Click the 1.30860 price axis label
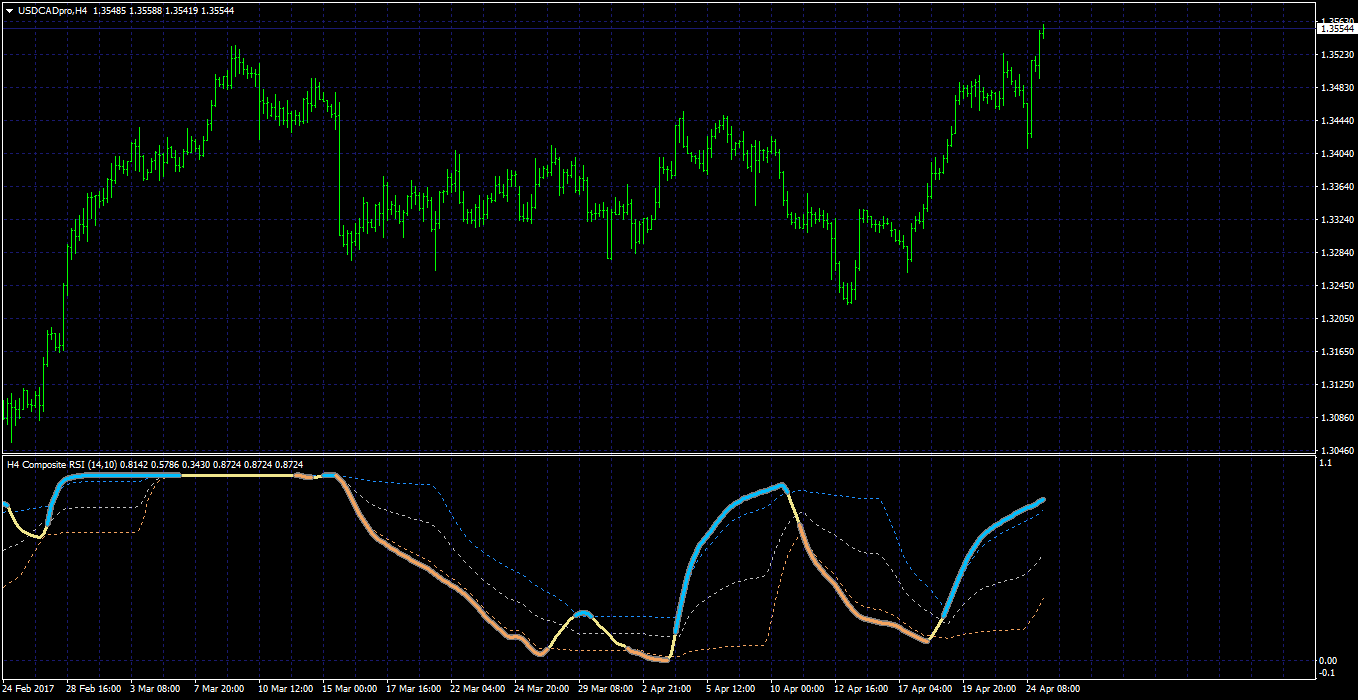1358x700 pixels. coord(1336,418)
